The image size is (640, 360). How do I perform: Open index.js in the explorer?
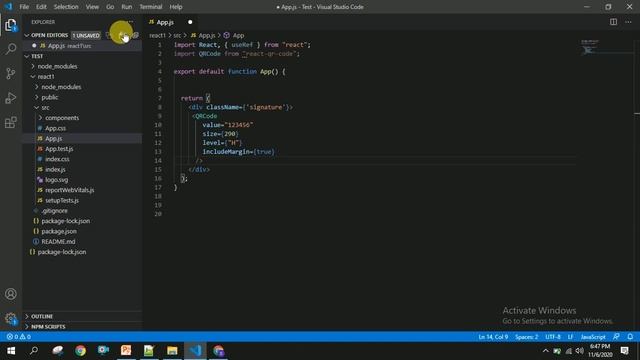55,169
